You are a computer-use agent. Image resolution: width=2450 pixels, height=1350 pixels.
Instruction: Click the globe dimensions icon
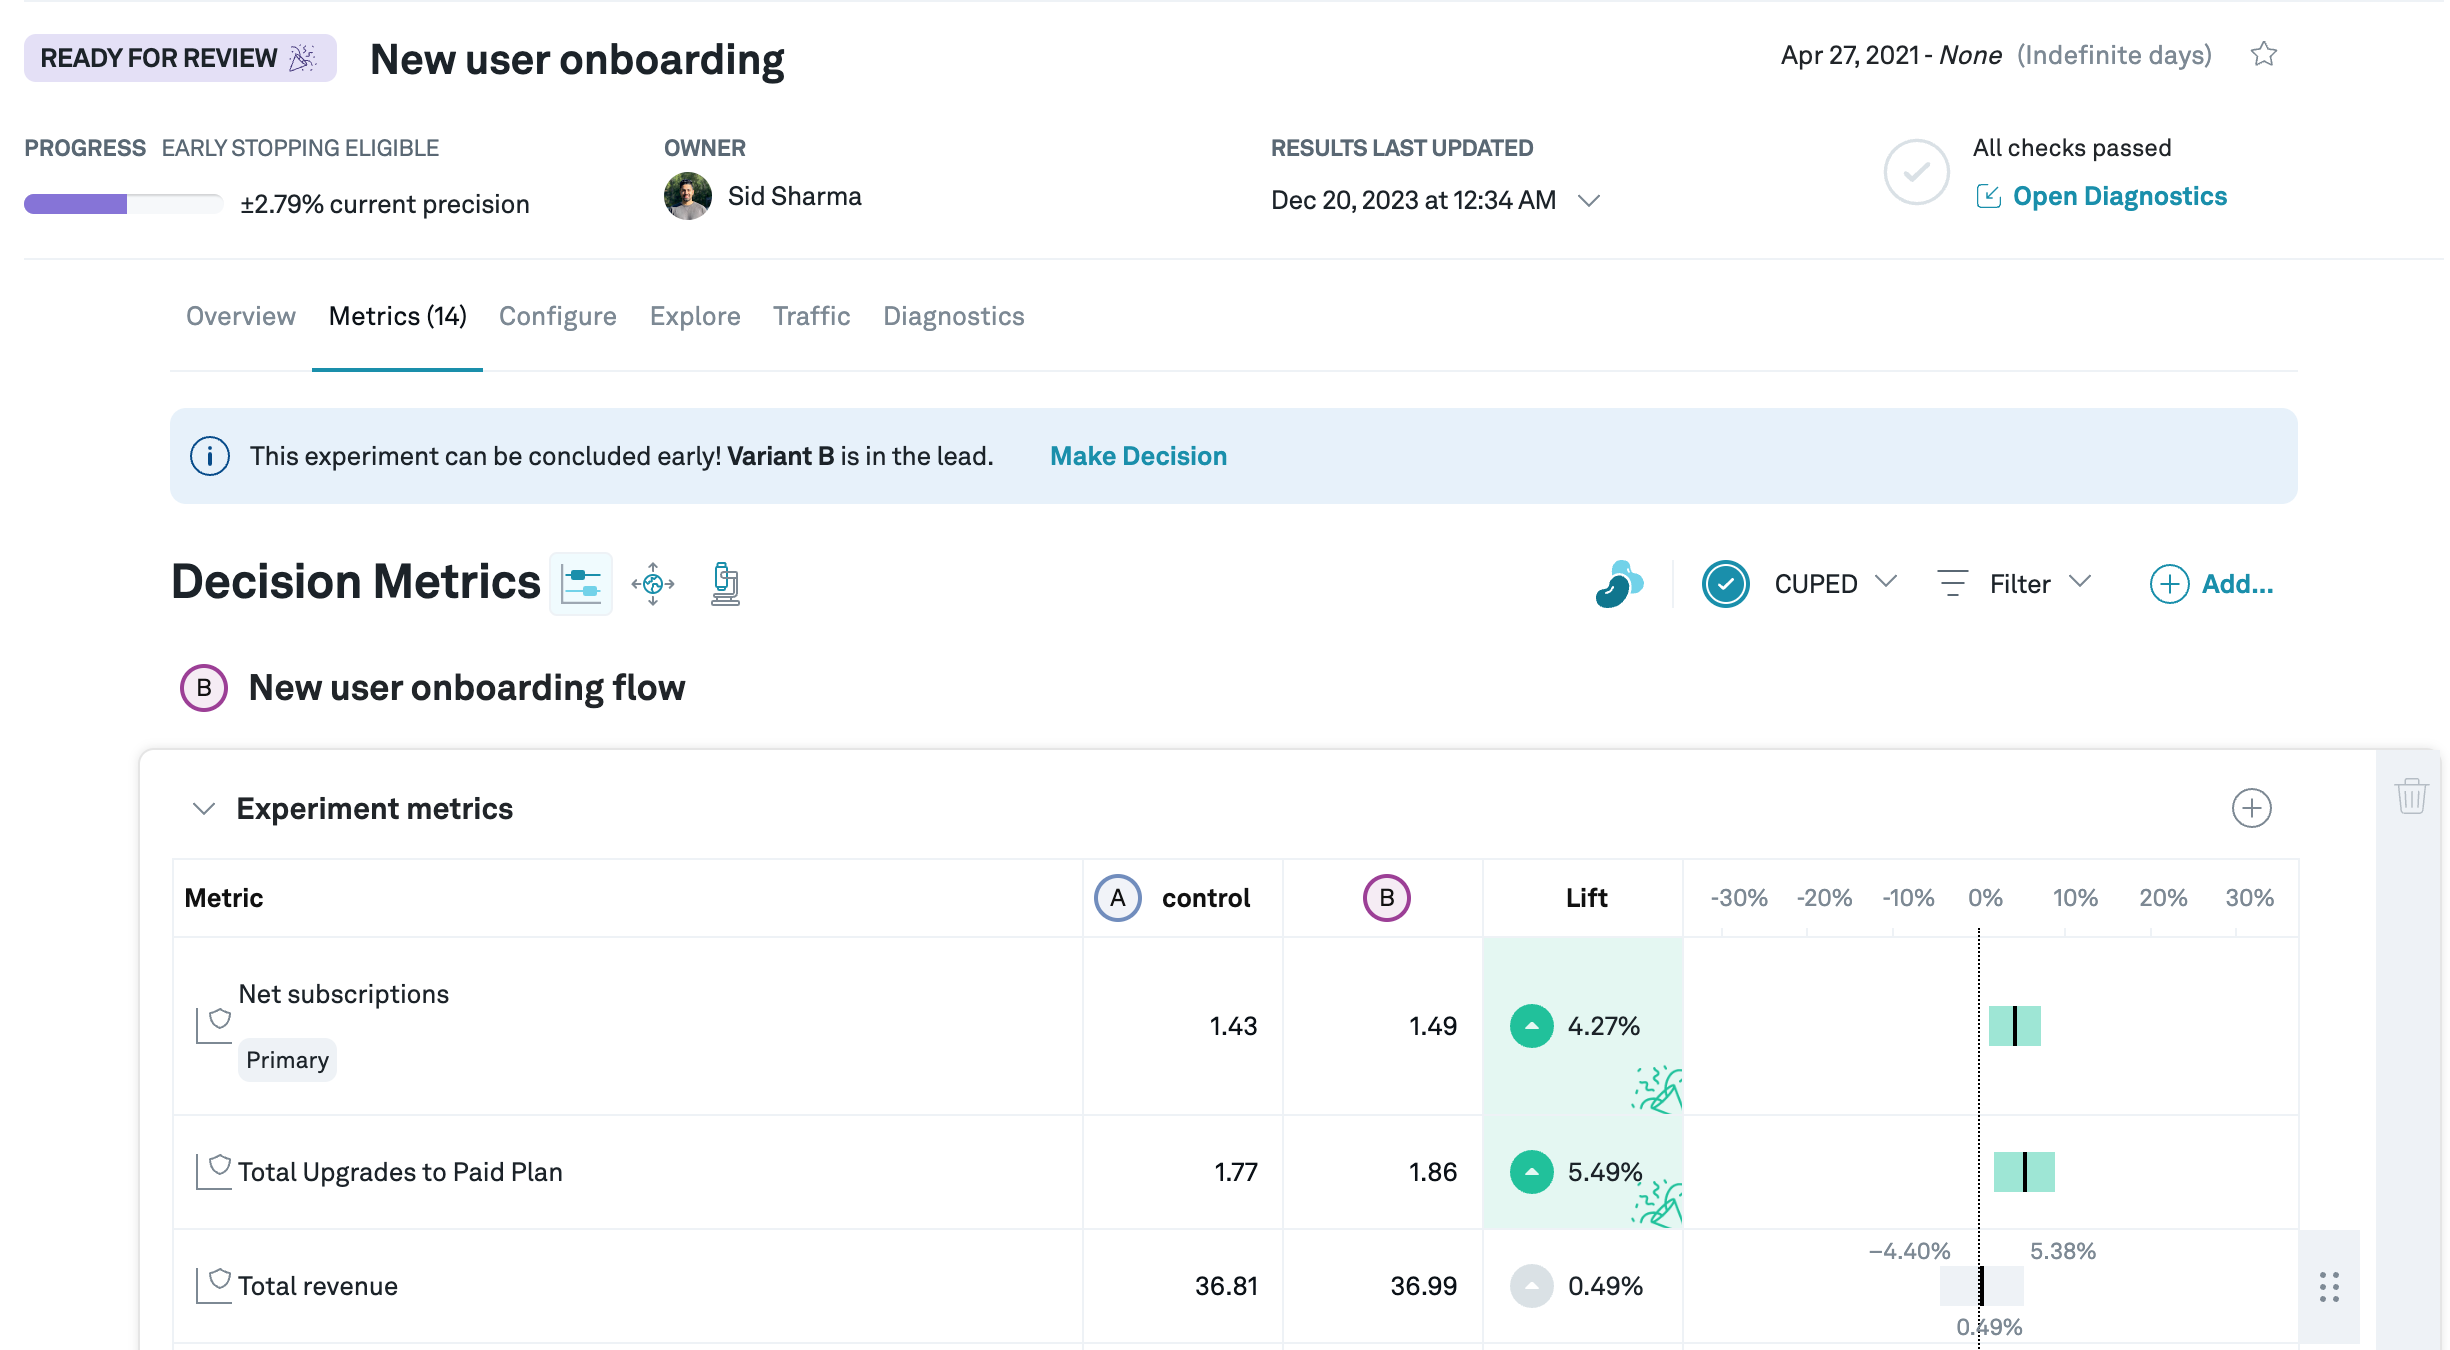click(x=653, y=584)
